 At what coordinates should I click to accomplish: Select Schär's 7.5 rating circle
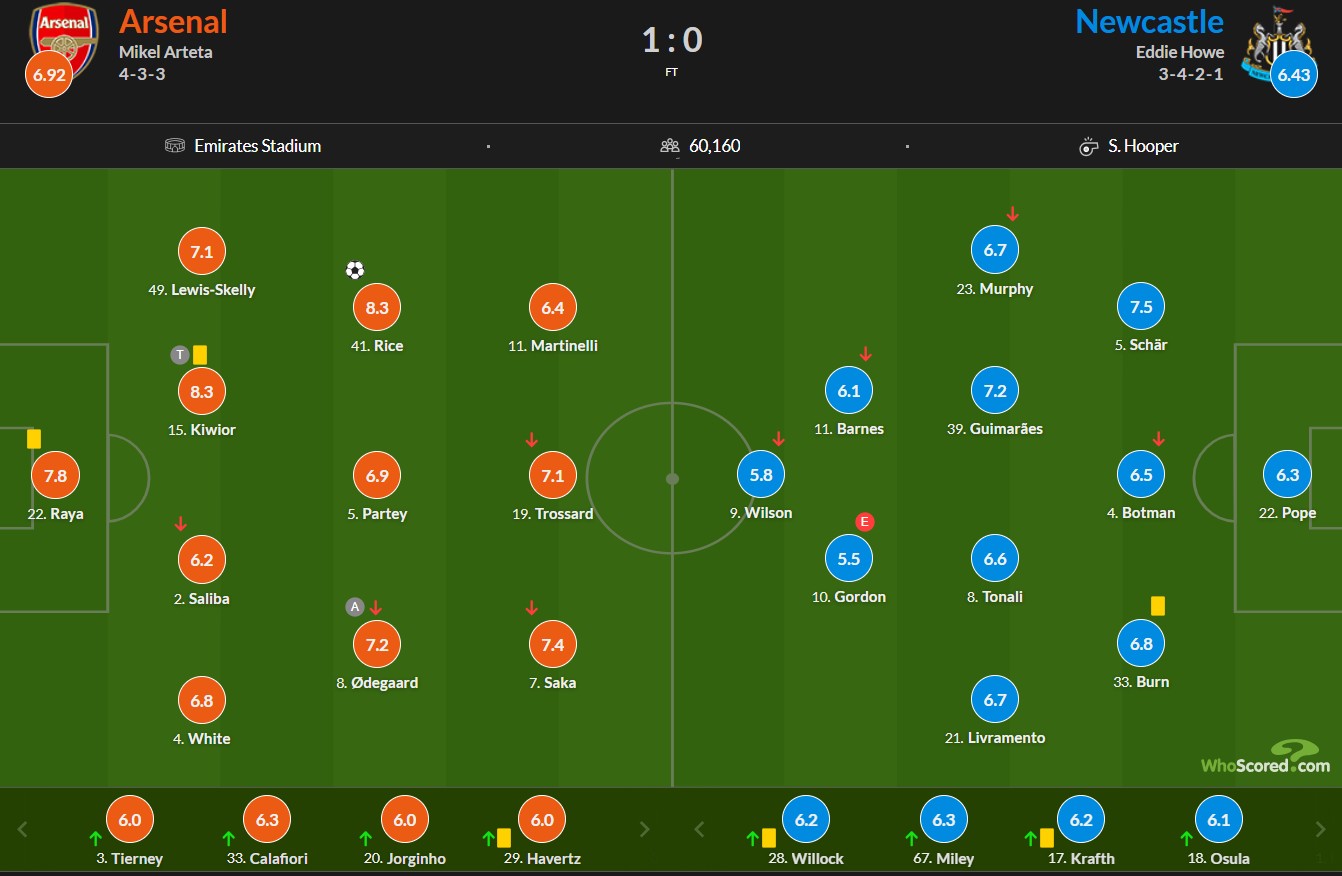click(1141, 307)
